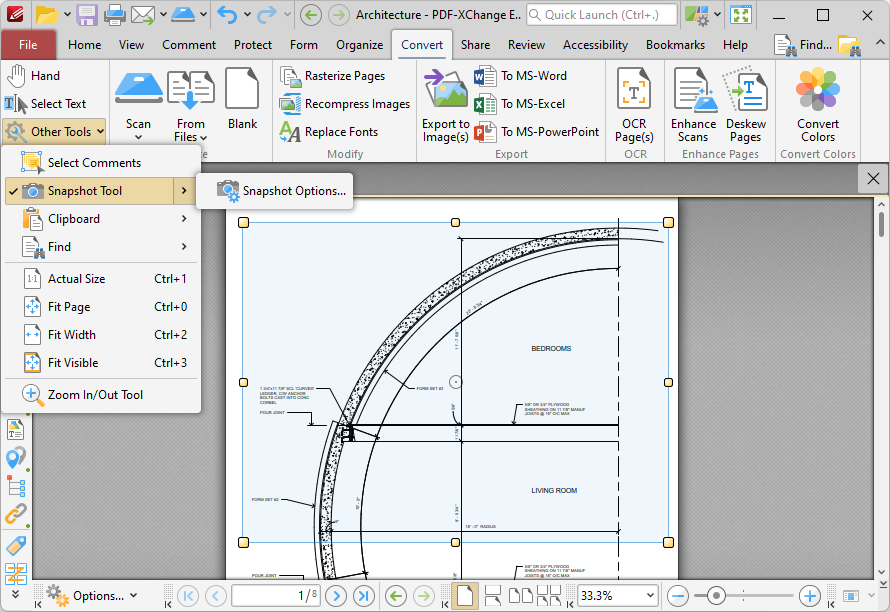
Task: Open the zoom percentage combo box
Action: point(618,596)
